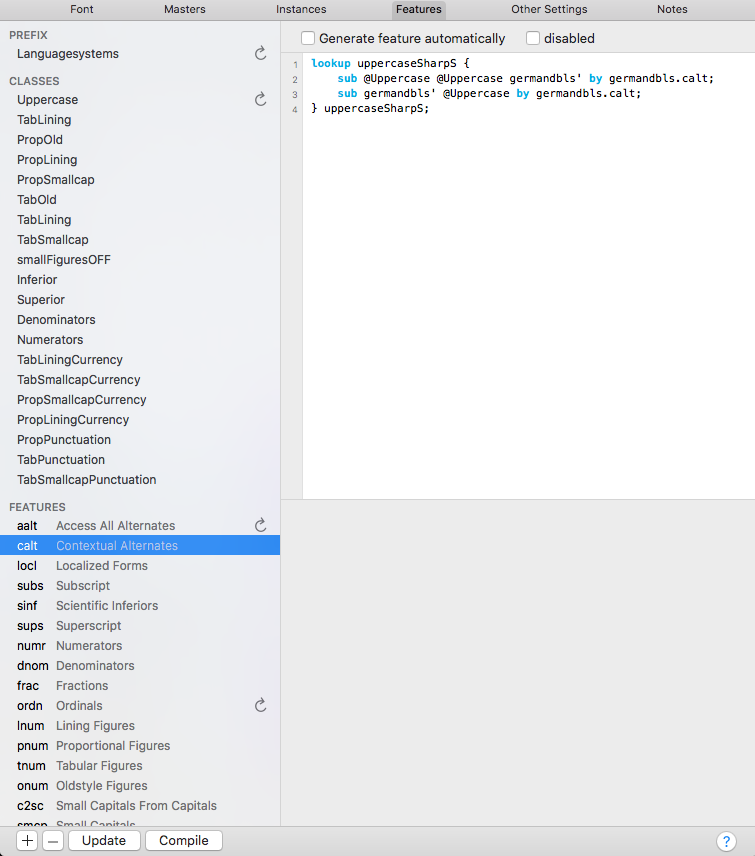Click refresh icon beside ordn Ordinals
This screenshot has width=755, height=856.
tap(260, 706)
